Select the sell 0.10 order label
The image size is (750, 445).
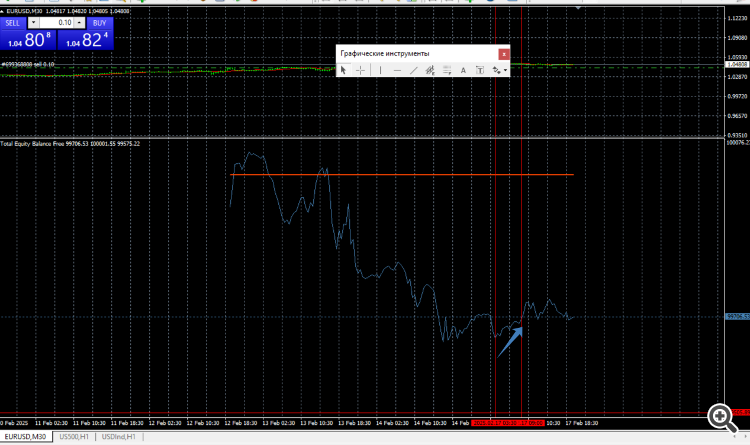(28, 64)
